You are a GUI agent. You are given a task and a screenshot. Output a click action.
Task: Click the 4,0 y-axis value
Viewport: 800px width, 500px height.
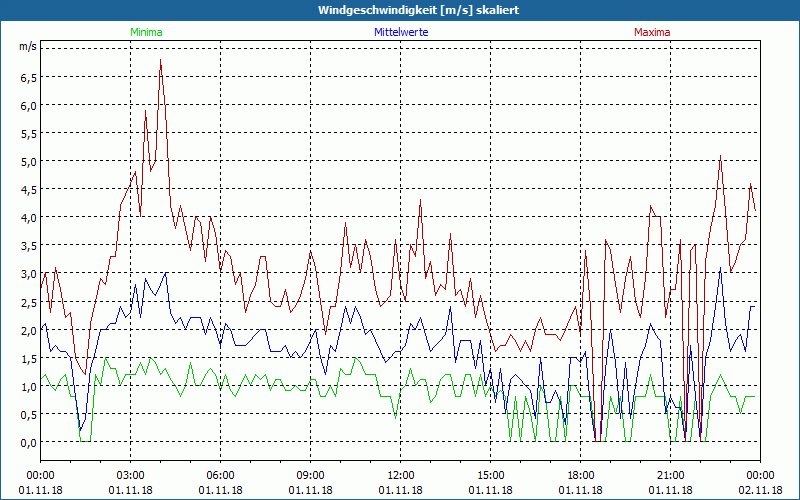click(29, 218)
